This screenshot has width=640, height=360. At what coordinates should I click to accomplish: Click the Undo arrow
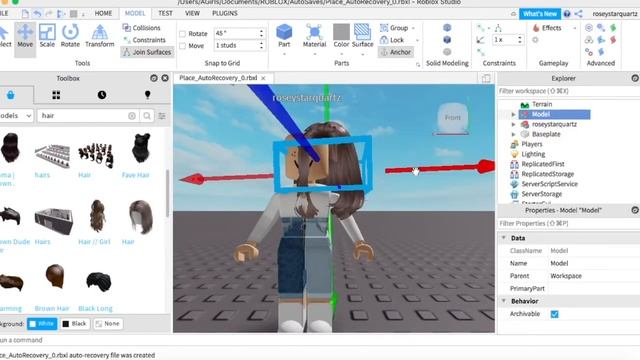pyautogui.click(x=38, y=14)
